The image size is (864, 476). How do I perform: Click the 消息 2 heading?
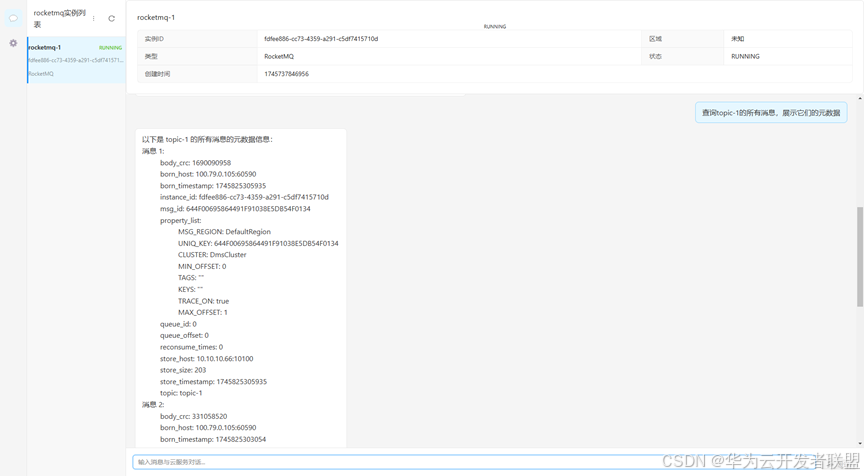pyautogui.click(x=153, y=404)
